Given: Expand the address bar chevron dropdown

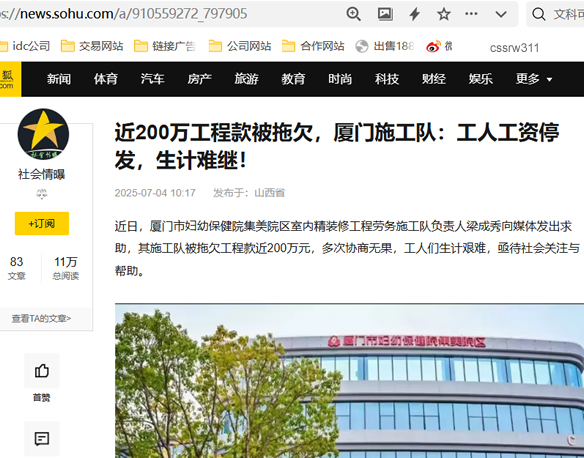Looking at the screenshot, I should (501, 14).
